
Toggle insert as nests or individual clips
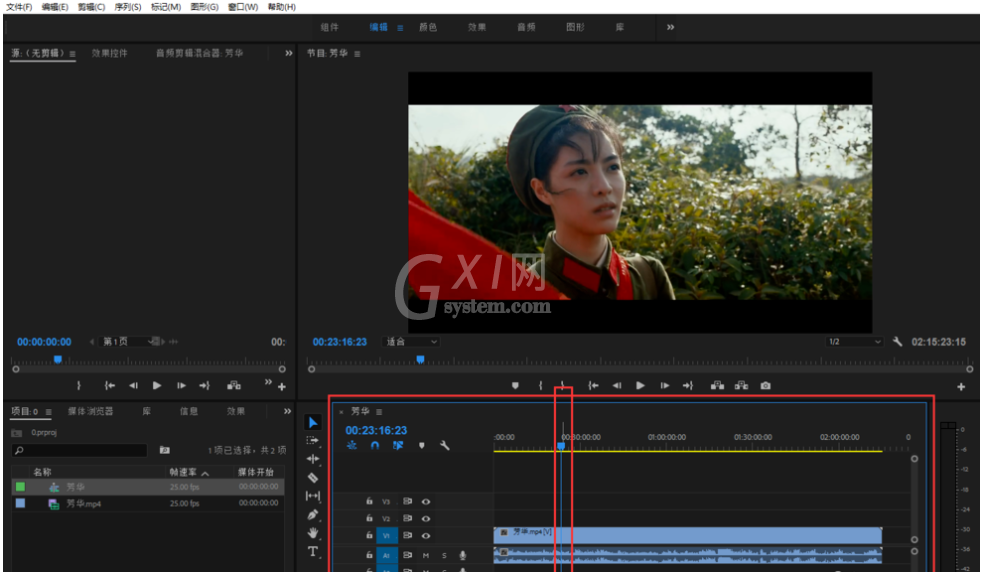[351, 446]
